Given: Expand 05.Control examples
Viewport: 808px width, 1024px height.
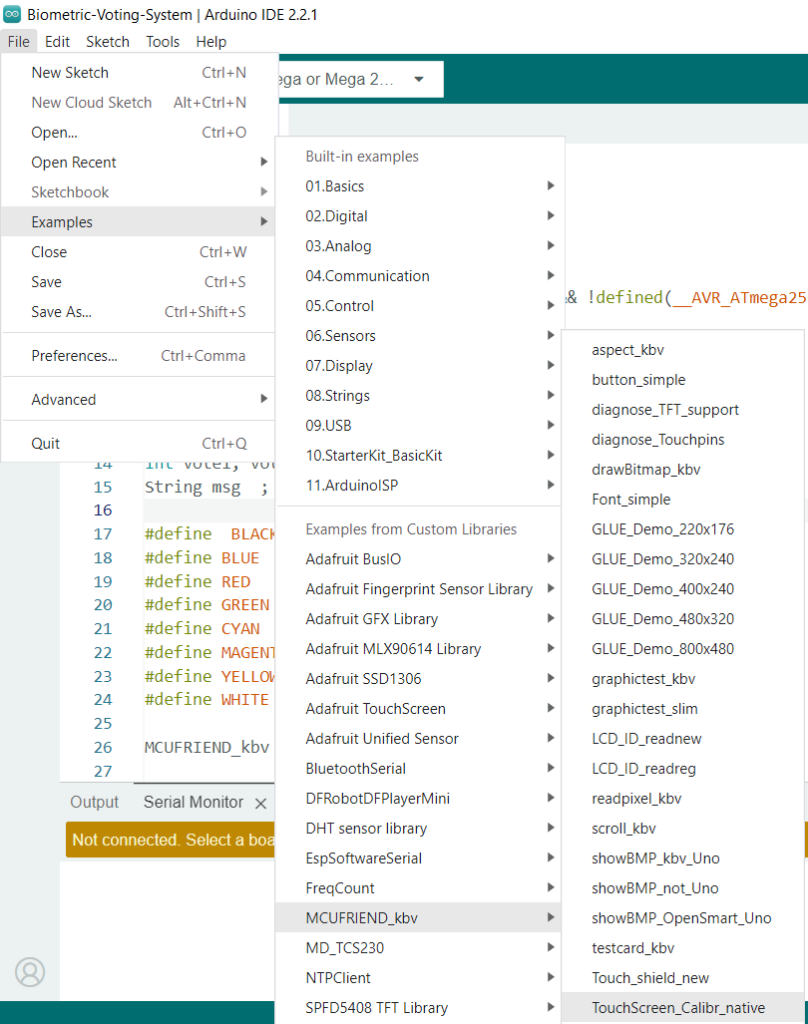Looking at the screenshot, I should [x=419, y=306].
